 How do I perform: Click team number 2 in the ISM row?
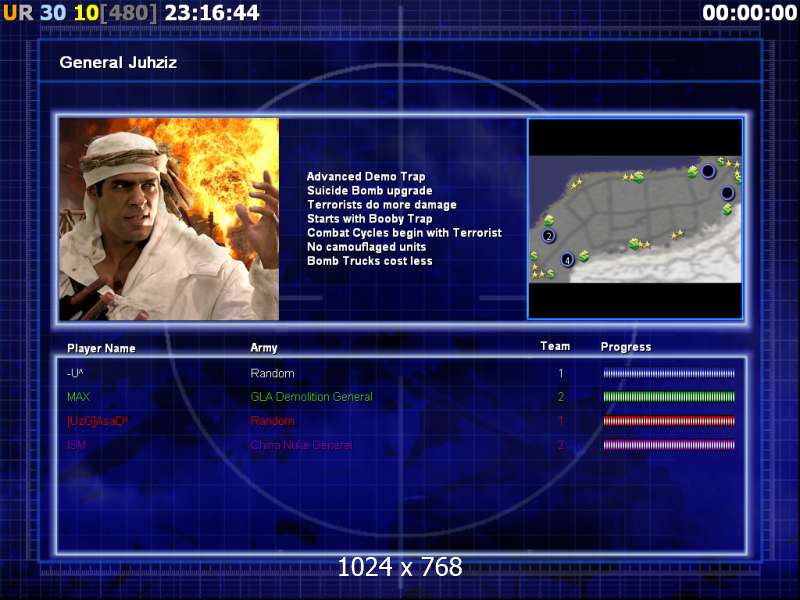pos(561,445)
